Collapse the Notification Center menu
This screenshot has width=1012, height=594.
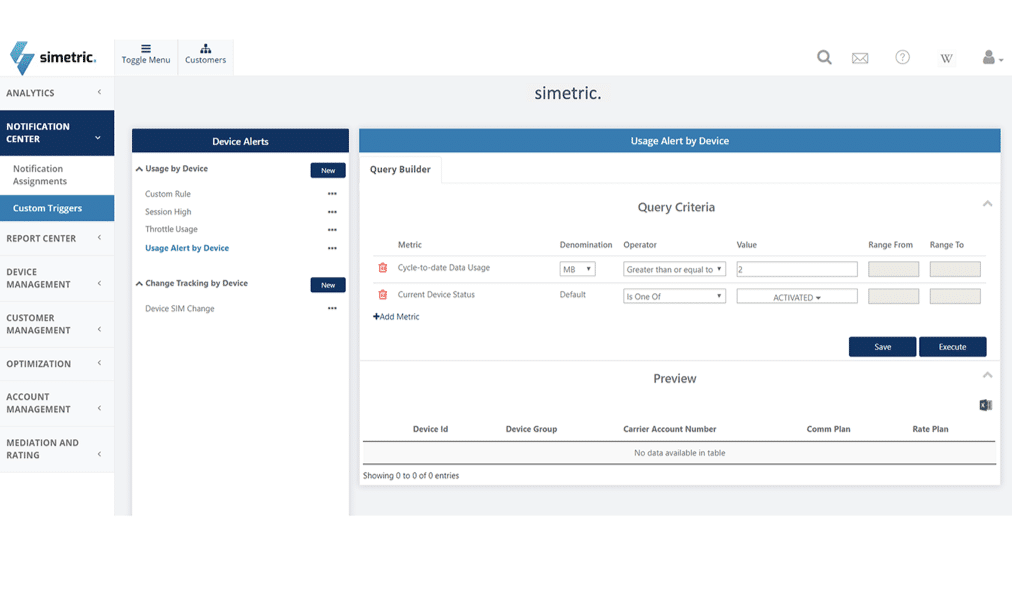[x=57, y=133]
